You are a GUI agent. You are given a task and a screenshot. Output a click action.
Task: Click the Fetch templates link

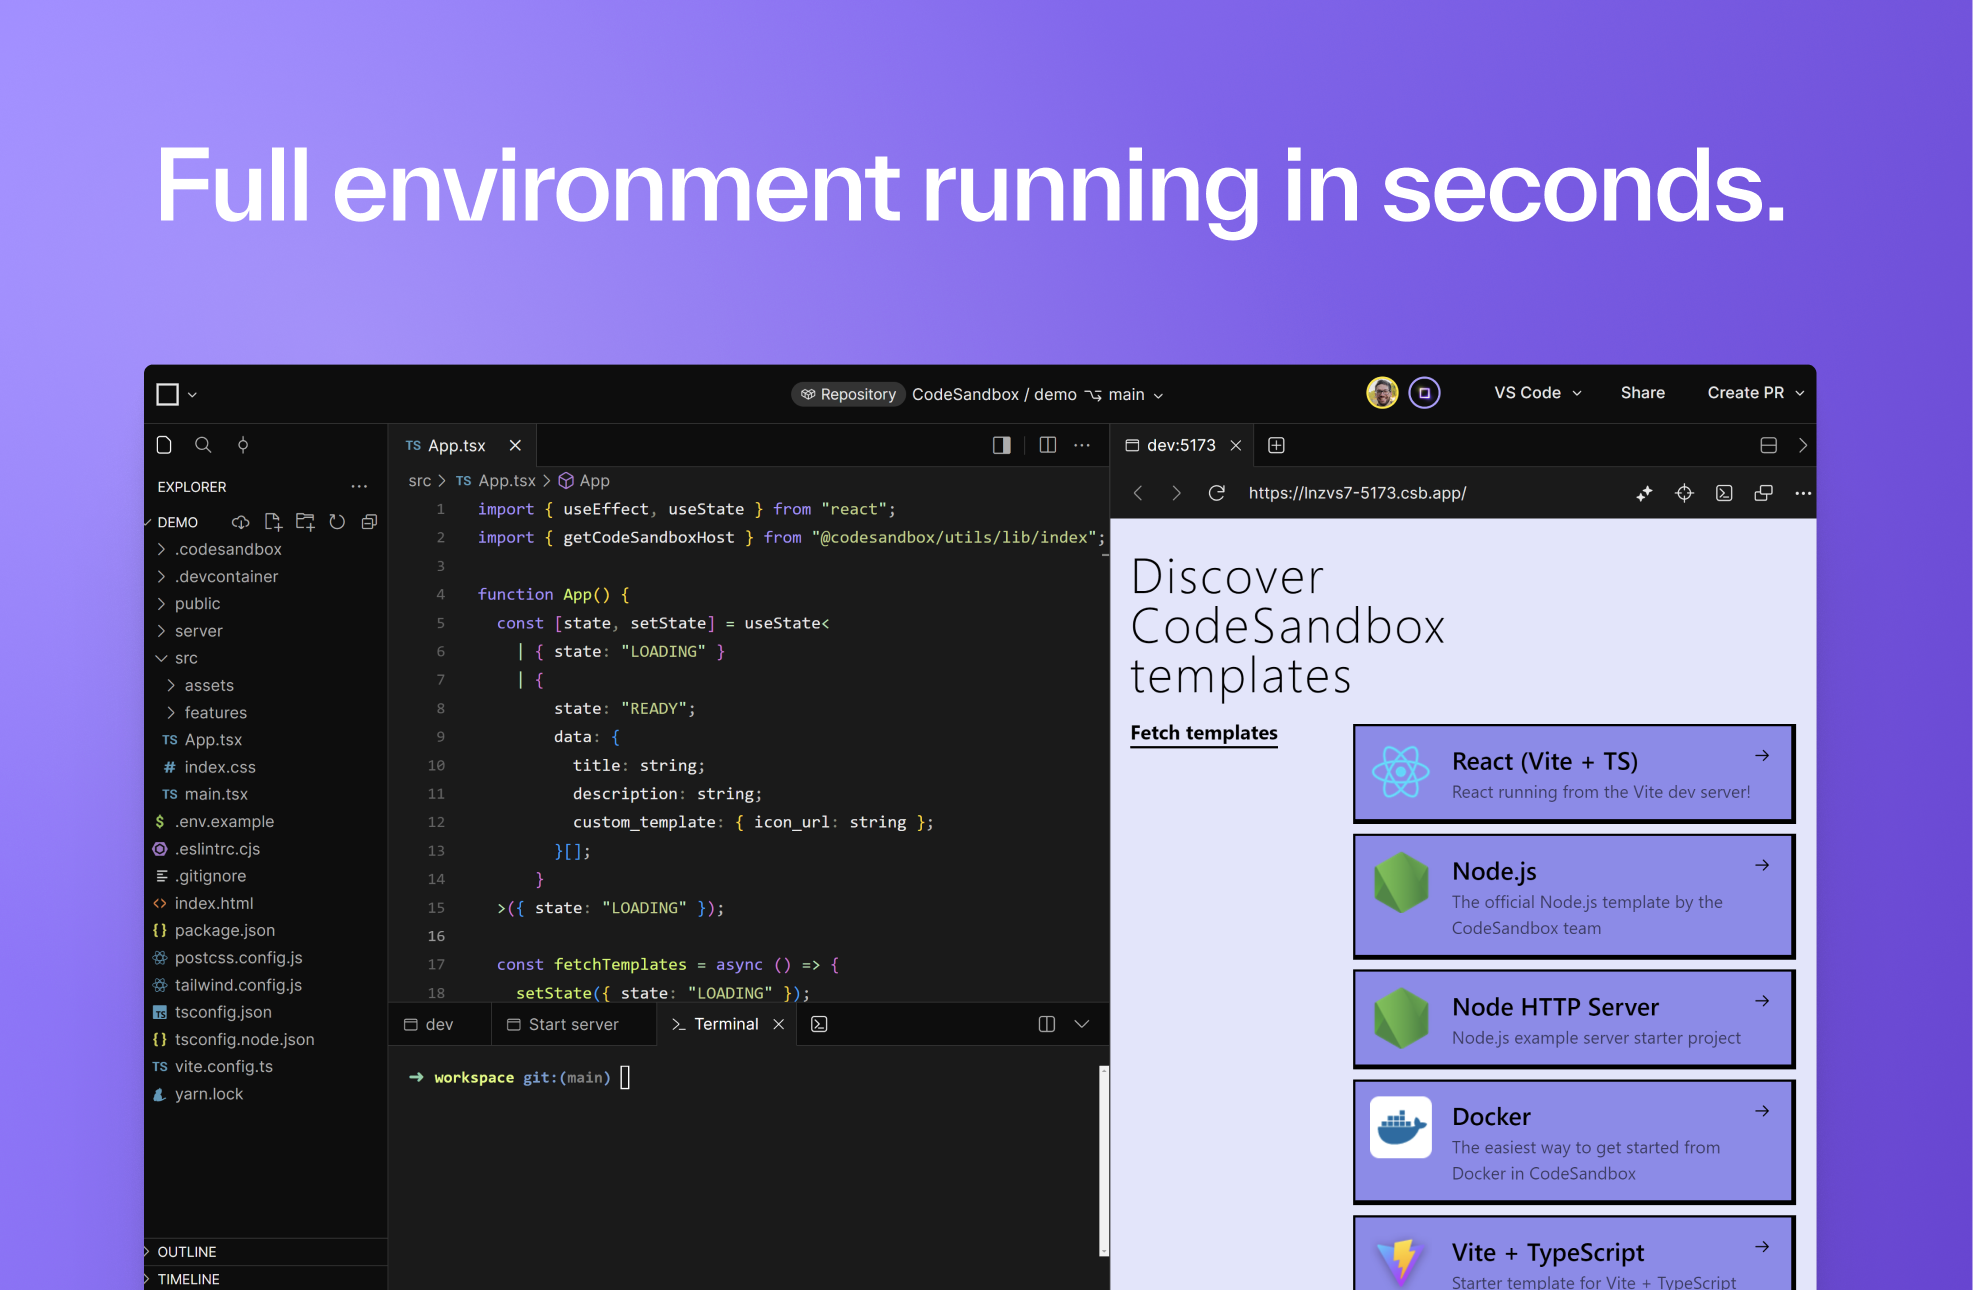(x=1204, y=733)
